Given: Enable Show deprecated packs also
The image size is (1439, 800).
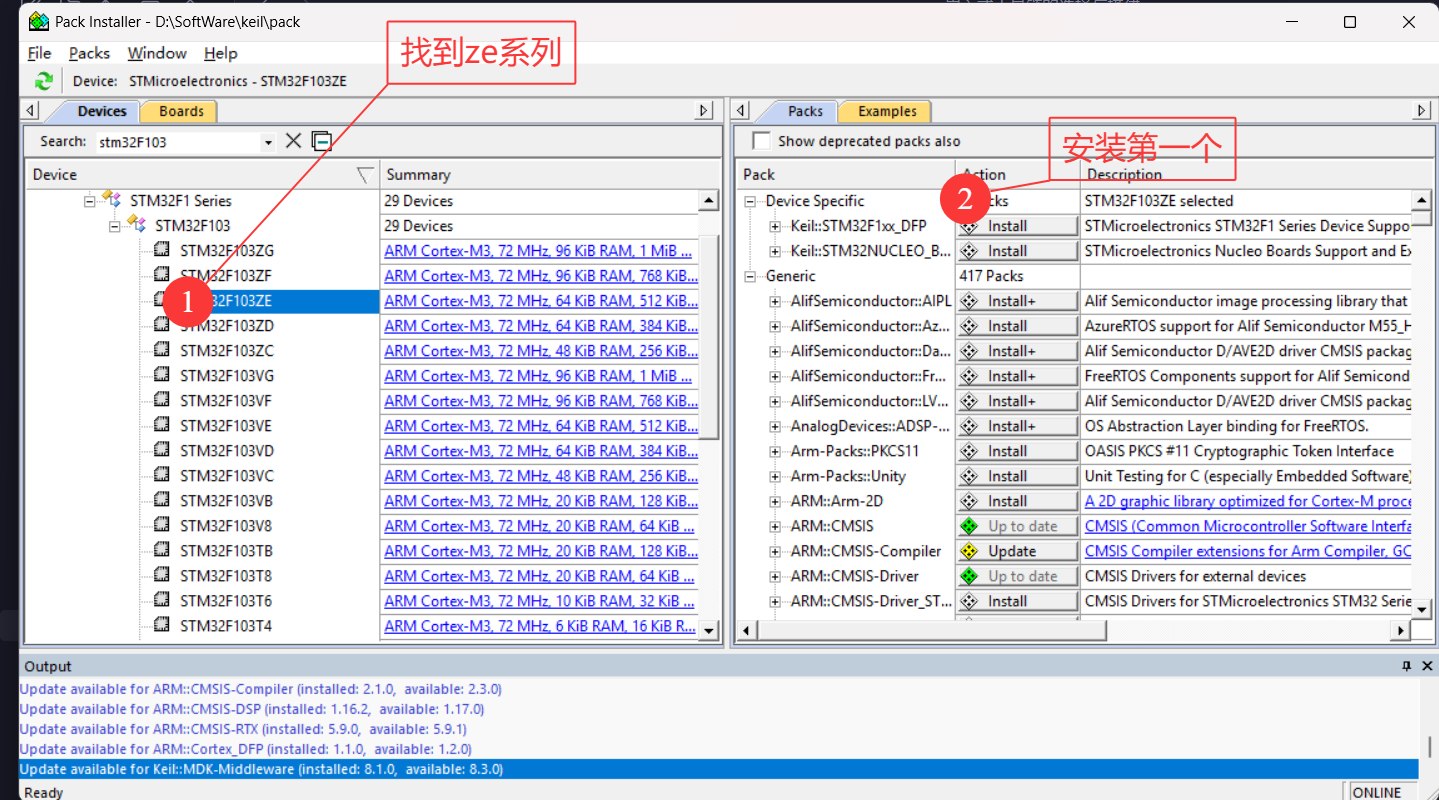Looking at the screenshot, I should coord(762,141).
